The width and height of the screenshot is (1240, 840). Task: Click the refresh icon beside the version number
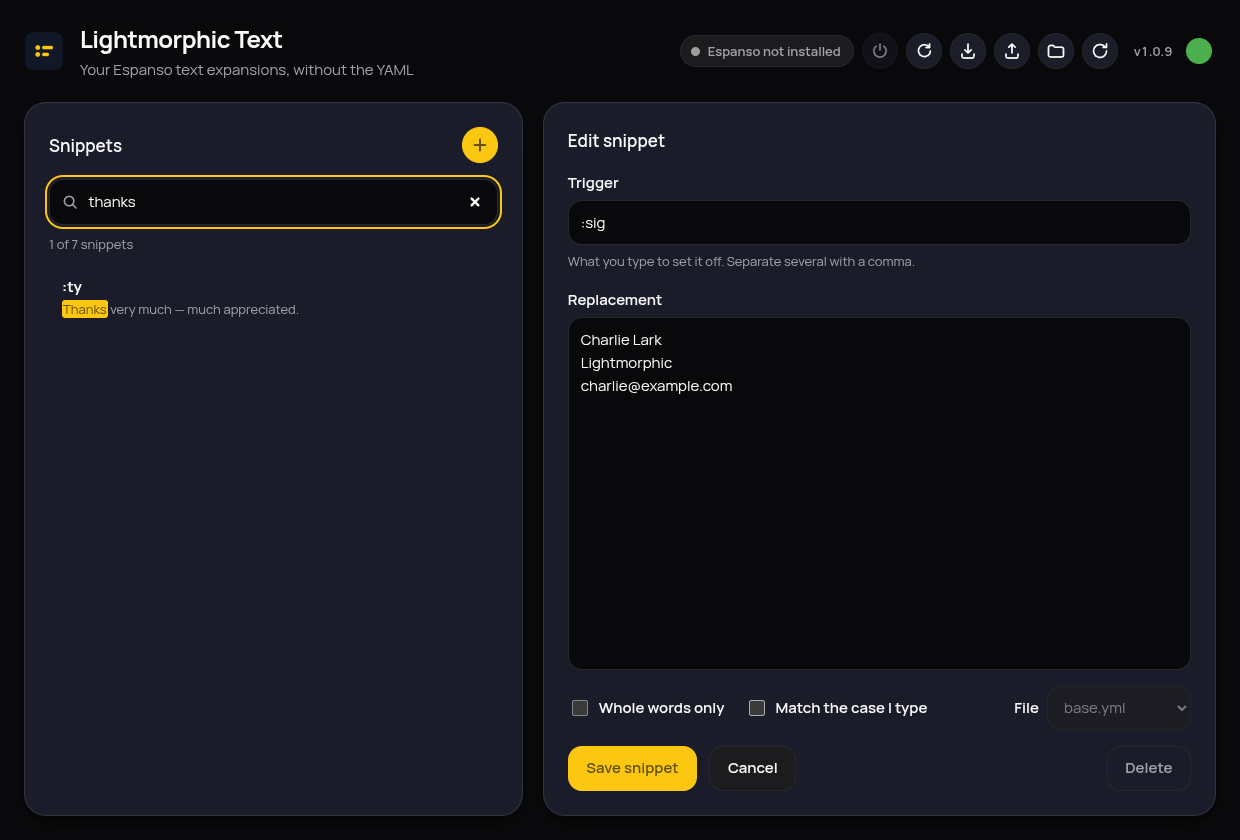tap(1100, 51)
